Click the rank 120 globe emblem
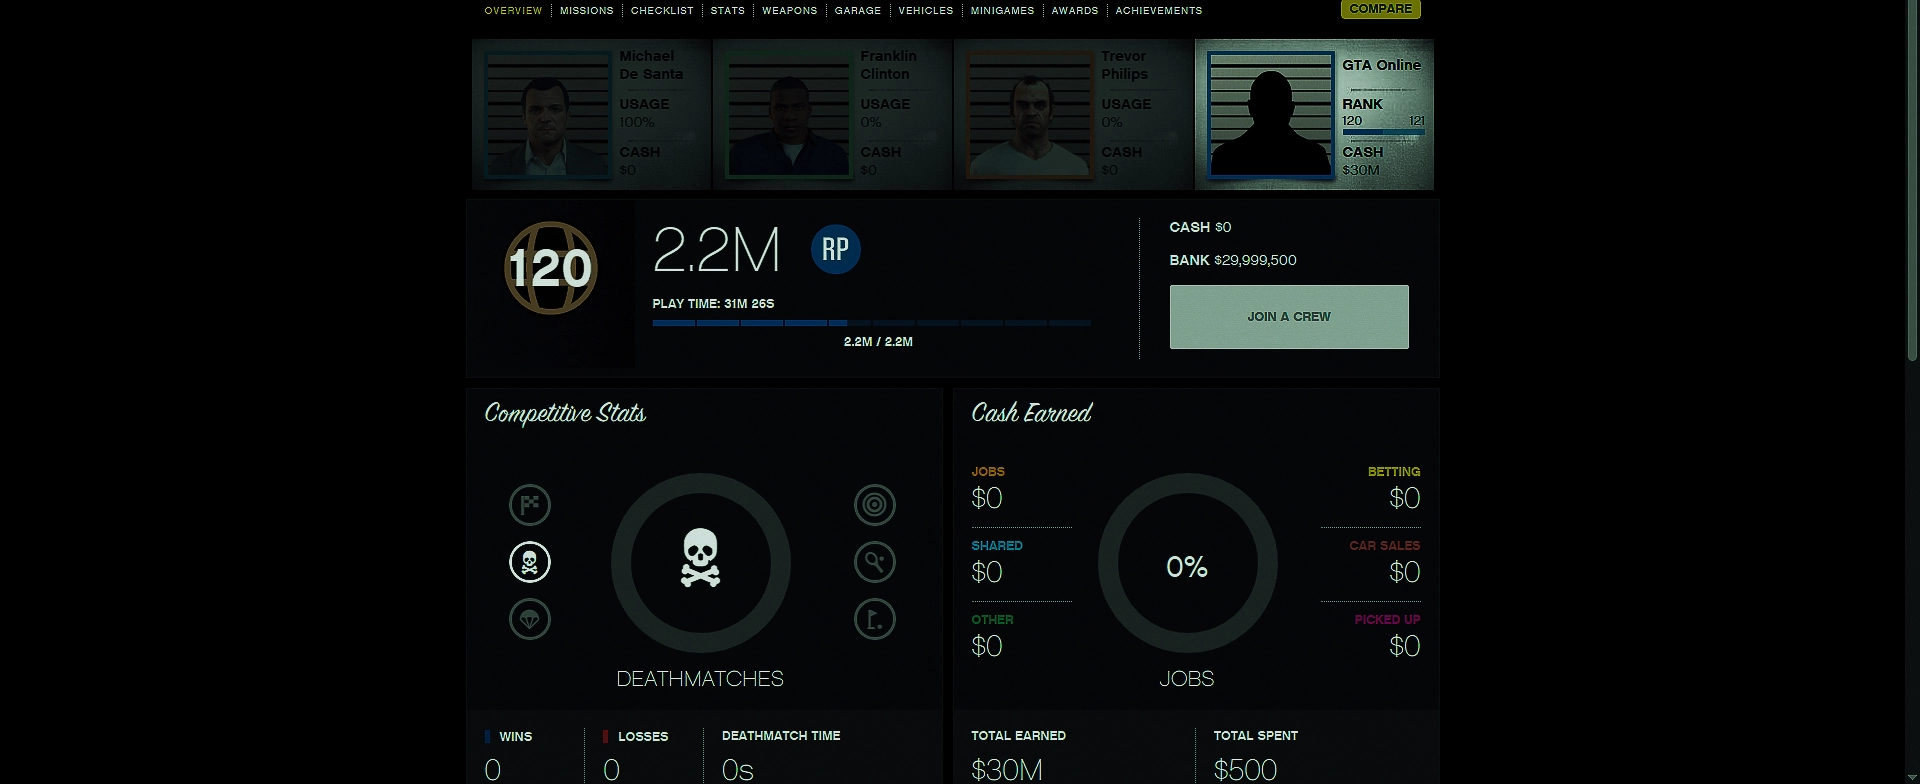The width and height of the screenshot is (1920, 784). coord(551,268)
